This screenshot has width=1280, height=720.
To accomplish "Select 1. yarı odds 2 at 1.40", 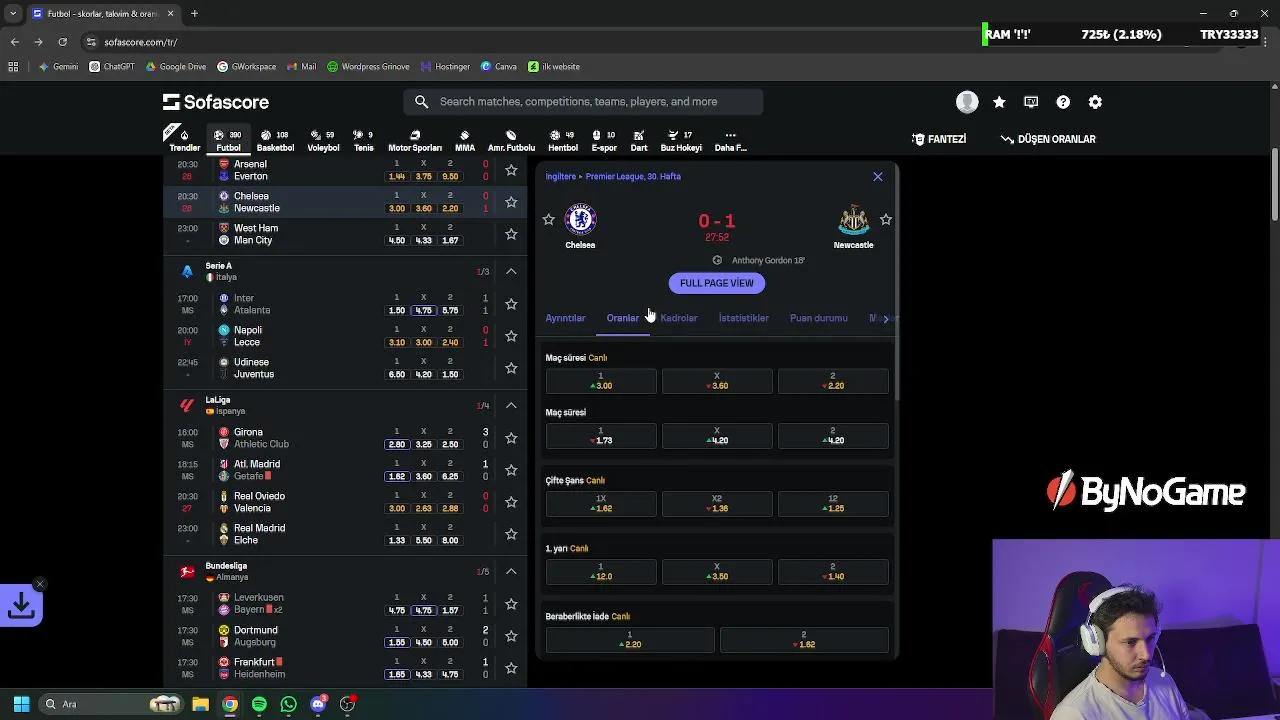I will click(x=833, y=572).
